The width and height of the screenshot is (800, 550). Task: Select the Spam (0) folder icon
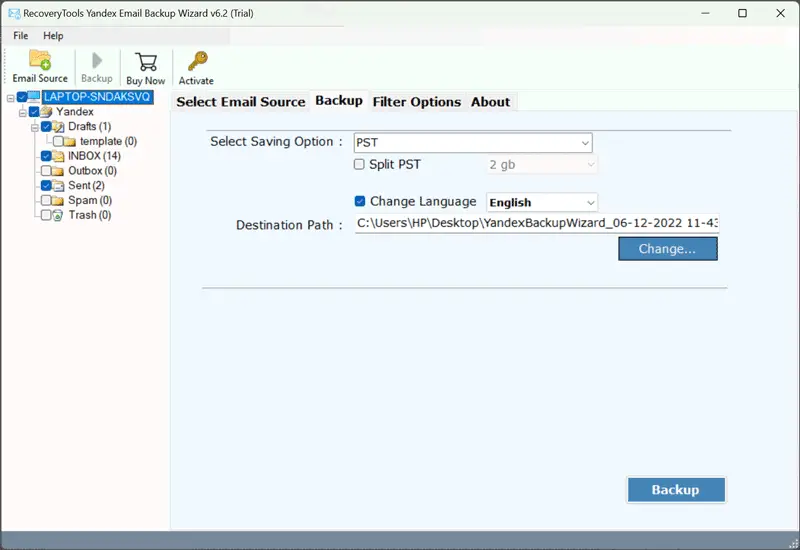click(x=59, y=200)
